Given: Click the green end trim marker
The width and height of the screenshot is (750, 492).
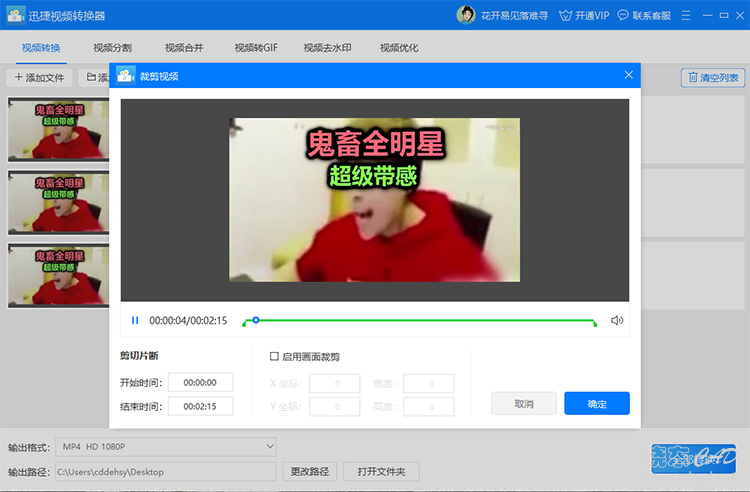Looking at the screenshot, I should point(595,324).
